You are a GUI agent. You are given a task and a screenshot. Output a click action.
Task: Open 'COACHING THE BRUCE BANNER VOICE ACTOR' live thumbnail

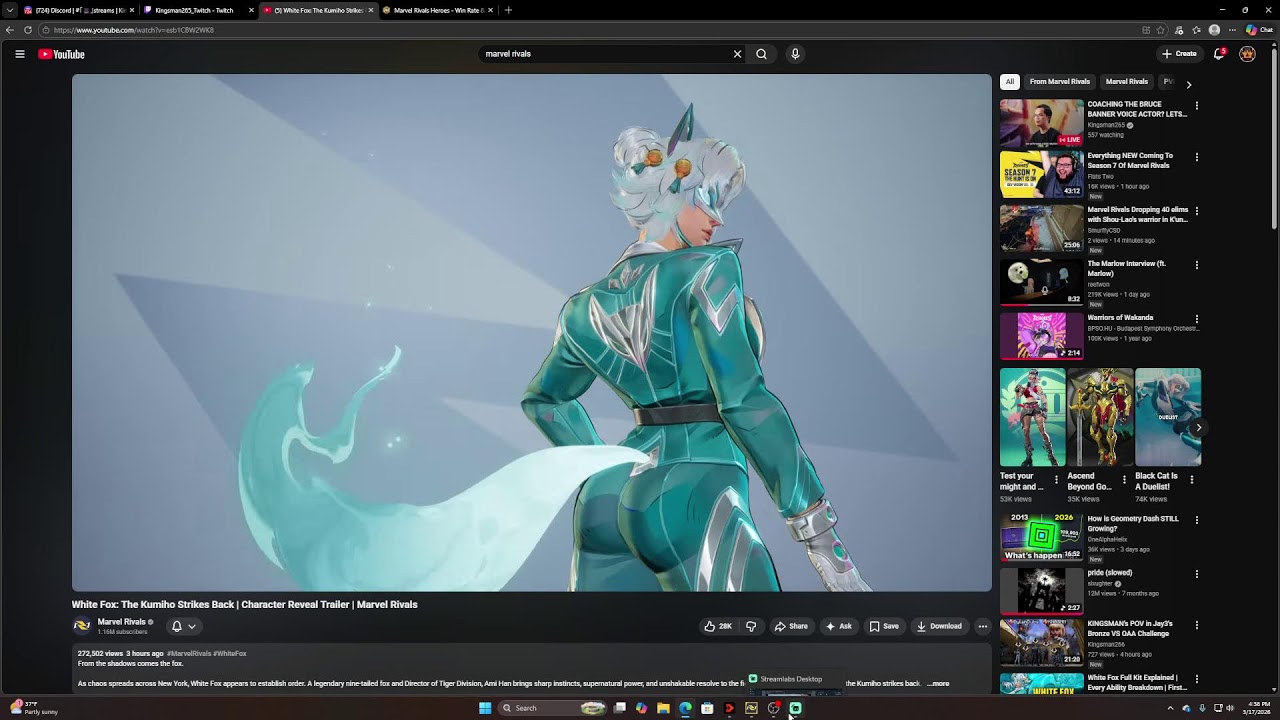(1041, 122)
